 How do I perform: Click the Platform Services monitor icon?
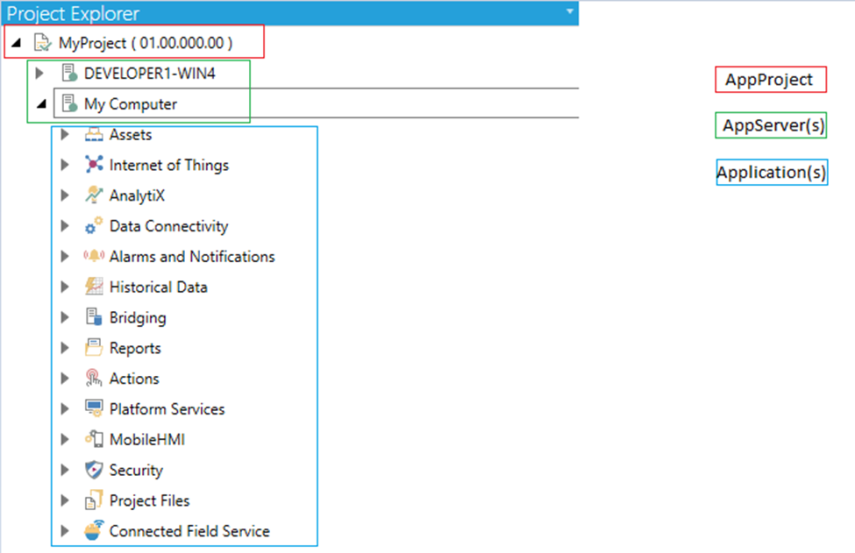pyautogui.click(x=93, y=409)
